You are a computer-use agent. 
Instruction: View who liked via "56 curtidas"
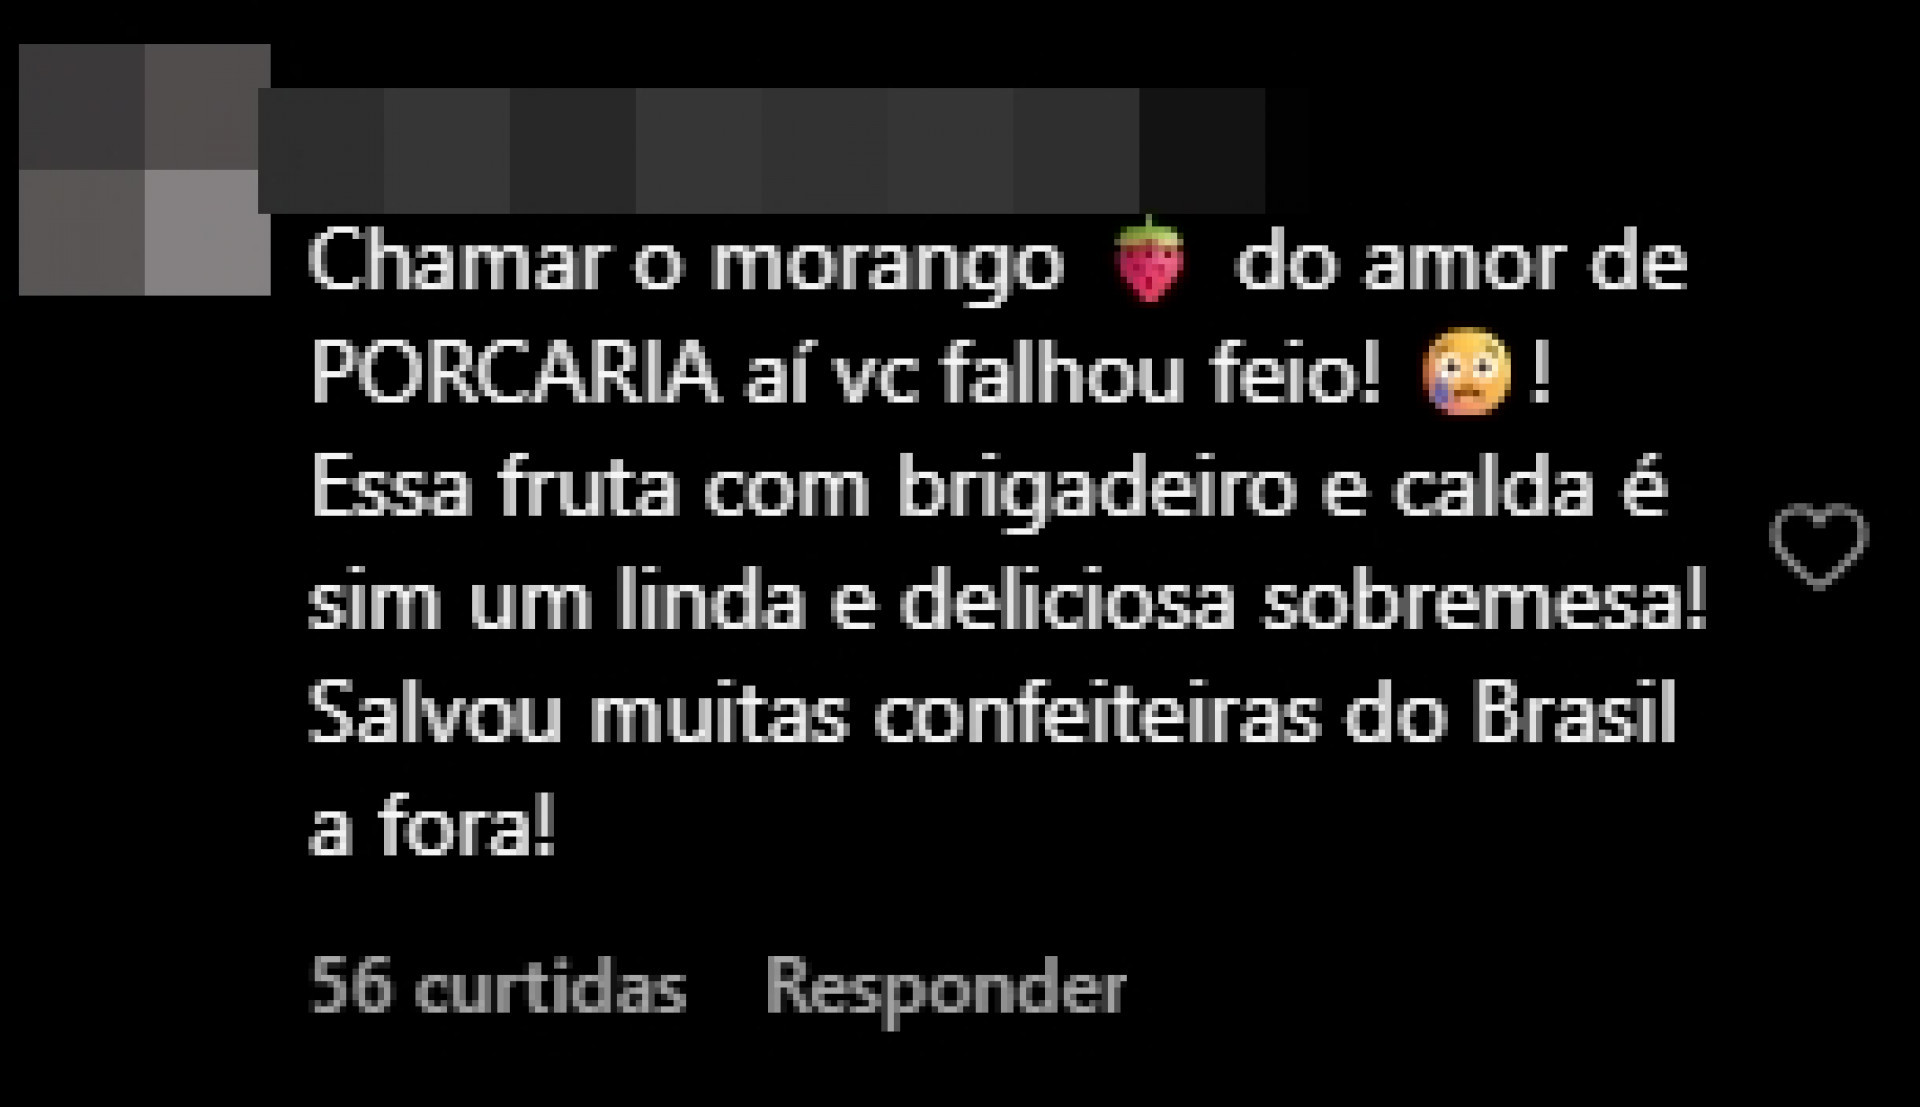(498, 989)
